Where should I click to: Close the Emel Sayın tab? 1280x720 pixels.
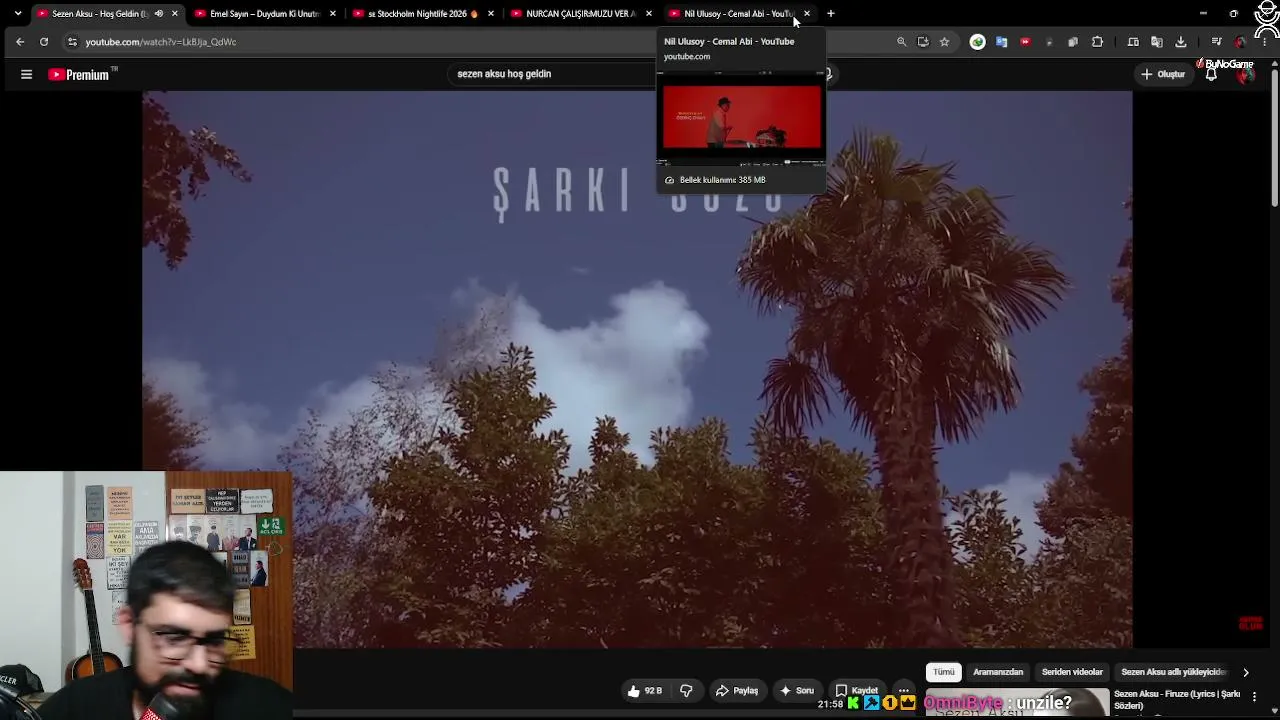(x=333, y=14)
